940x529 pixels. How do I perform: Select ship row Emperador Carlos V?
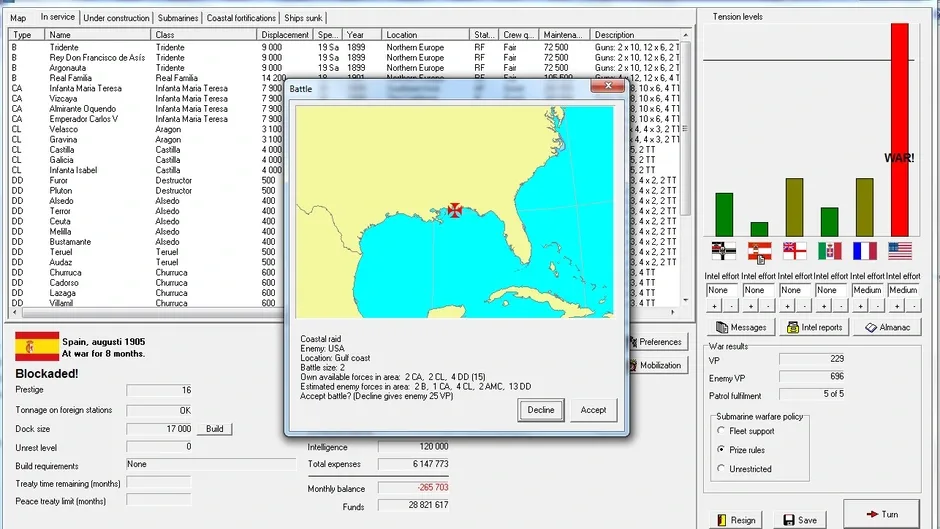[x=345, y=119]
